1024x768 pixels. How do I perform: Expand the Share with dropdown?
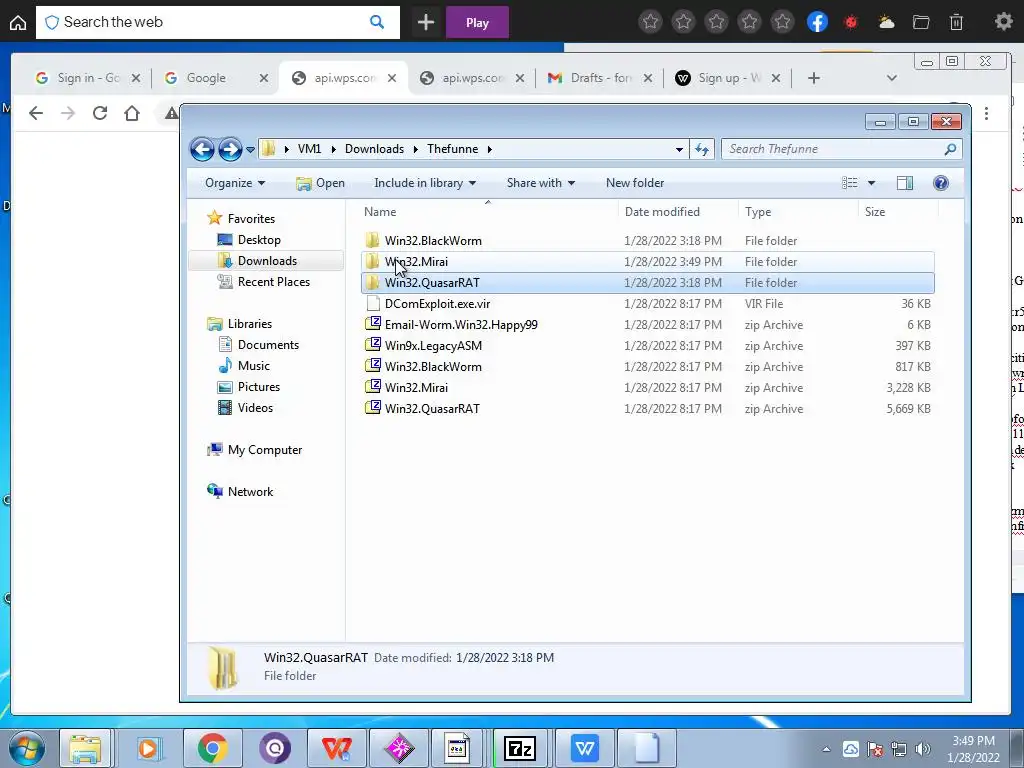point(541,183)
